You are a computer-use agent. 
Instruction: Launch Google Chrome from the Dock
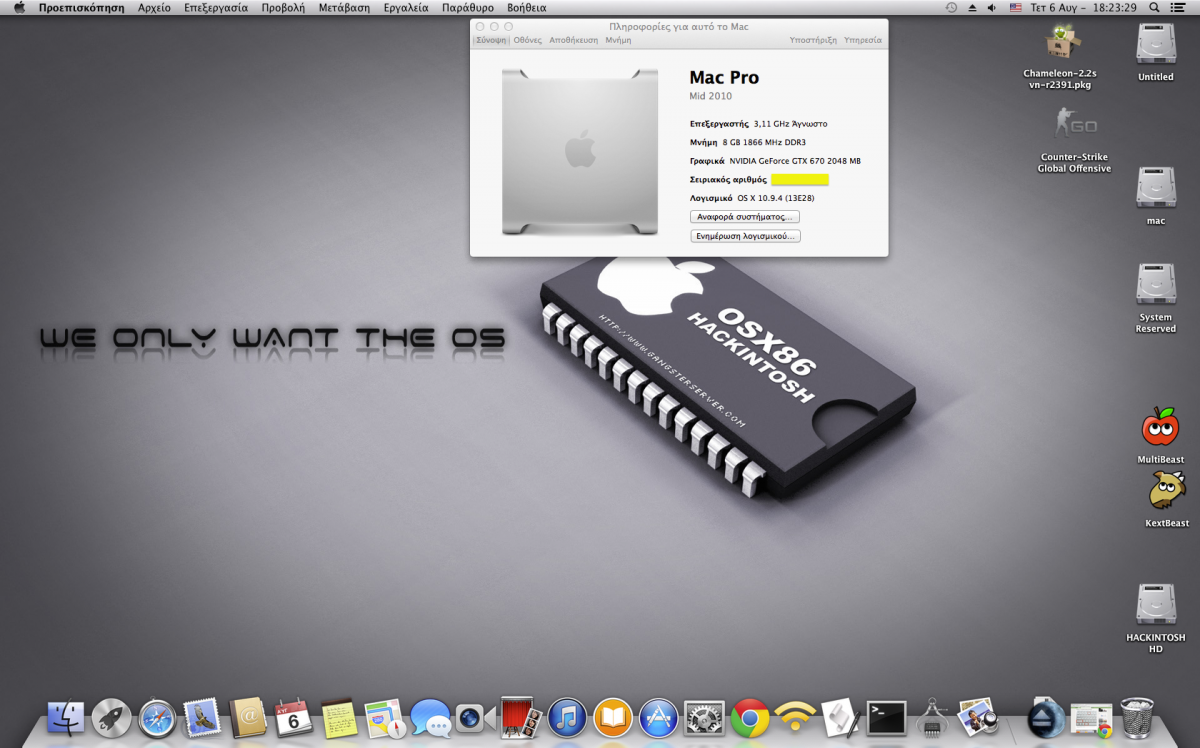[750, 717]
